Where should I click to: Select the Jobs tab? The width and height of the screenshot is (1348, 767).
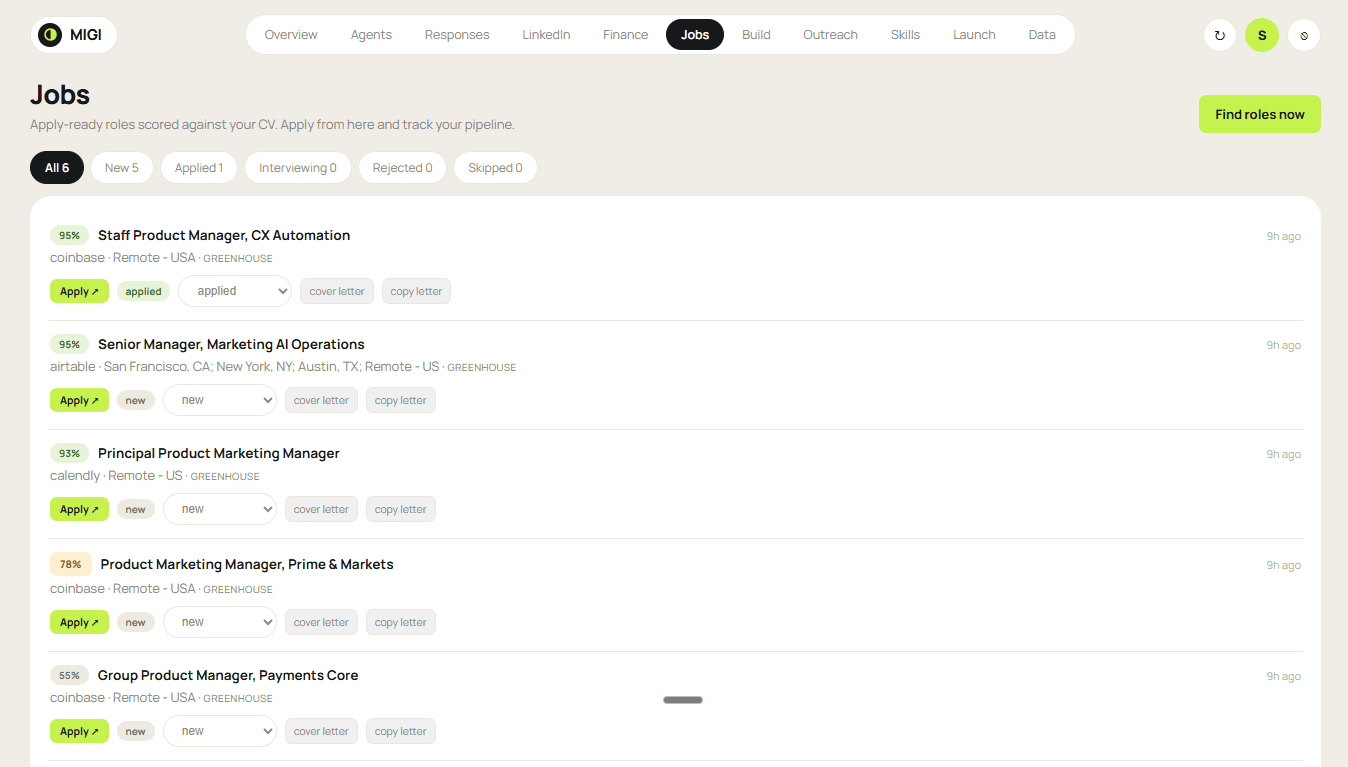pos(695,35)
